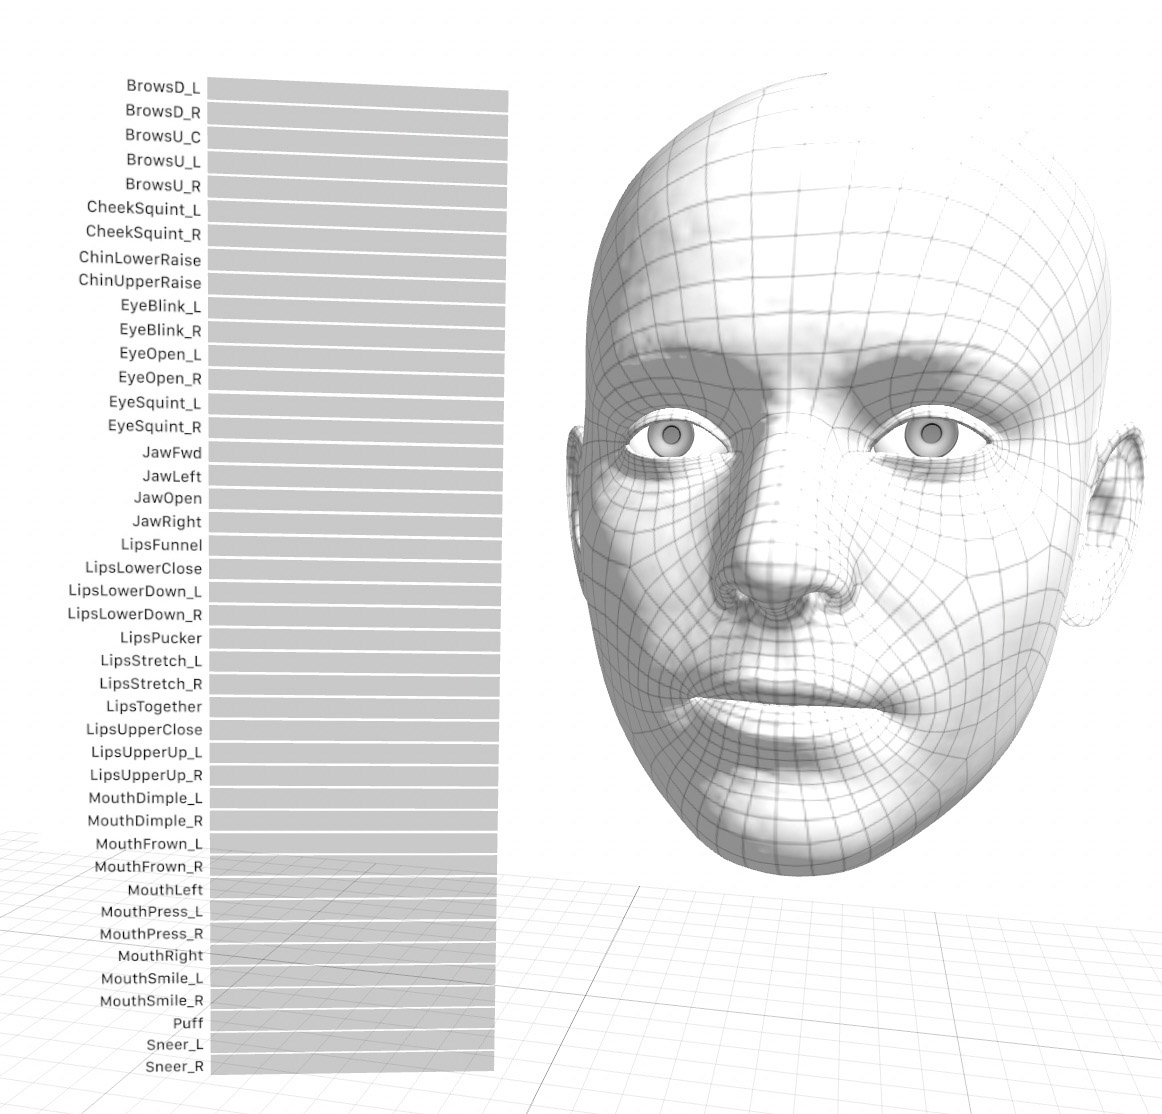Screen dimensions: 1162x1114
Task: Adjust the EyeBlink_L value bar
Action: pos(356,311)
